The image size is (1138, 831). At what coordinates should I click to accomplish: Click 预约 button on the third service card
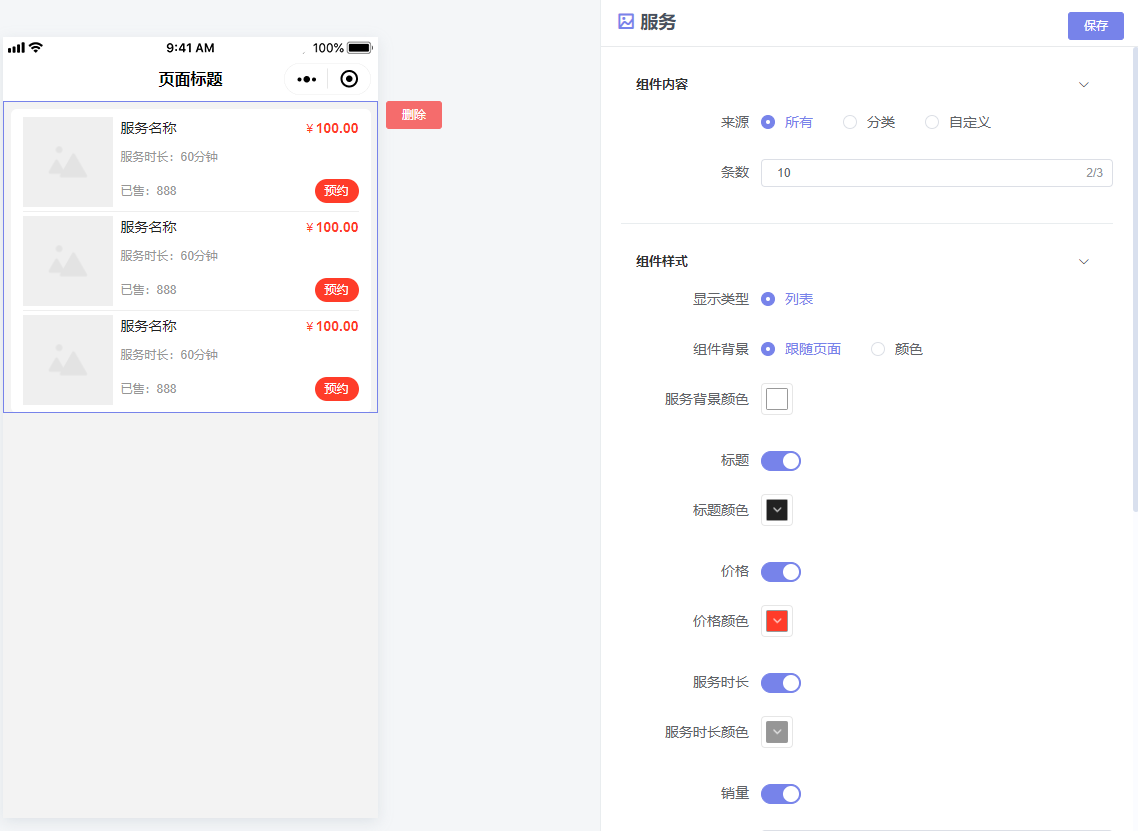tap(337, 388)
